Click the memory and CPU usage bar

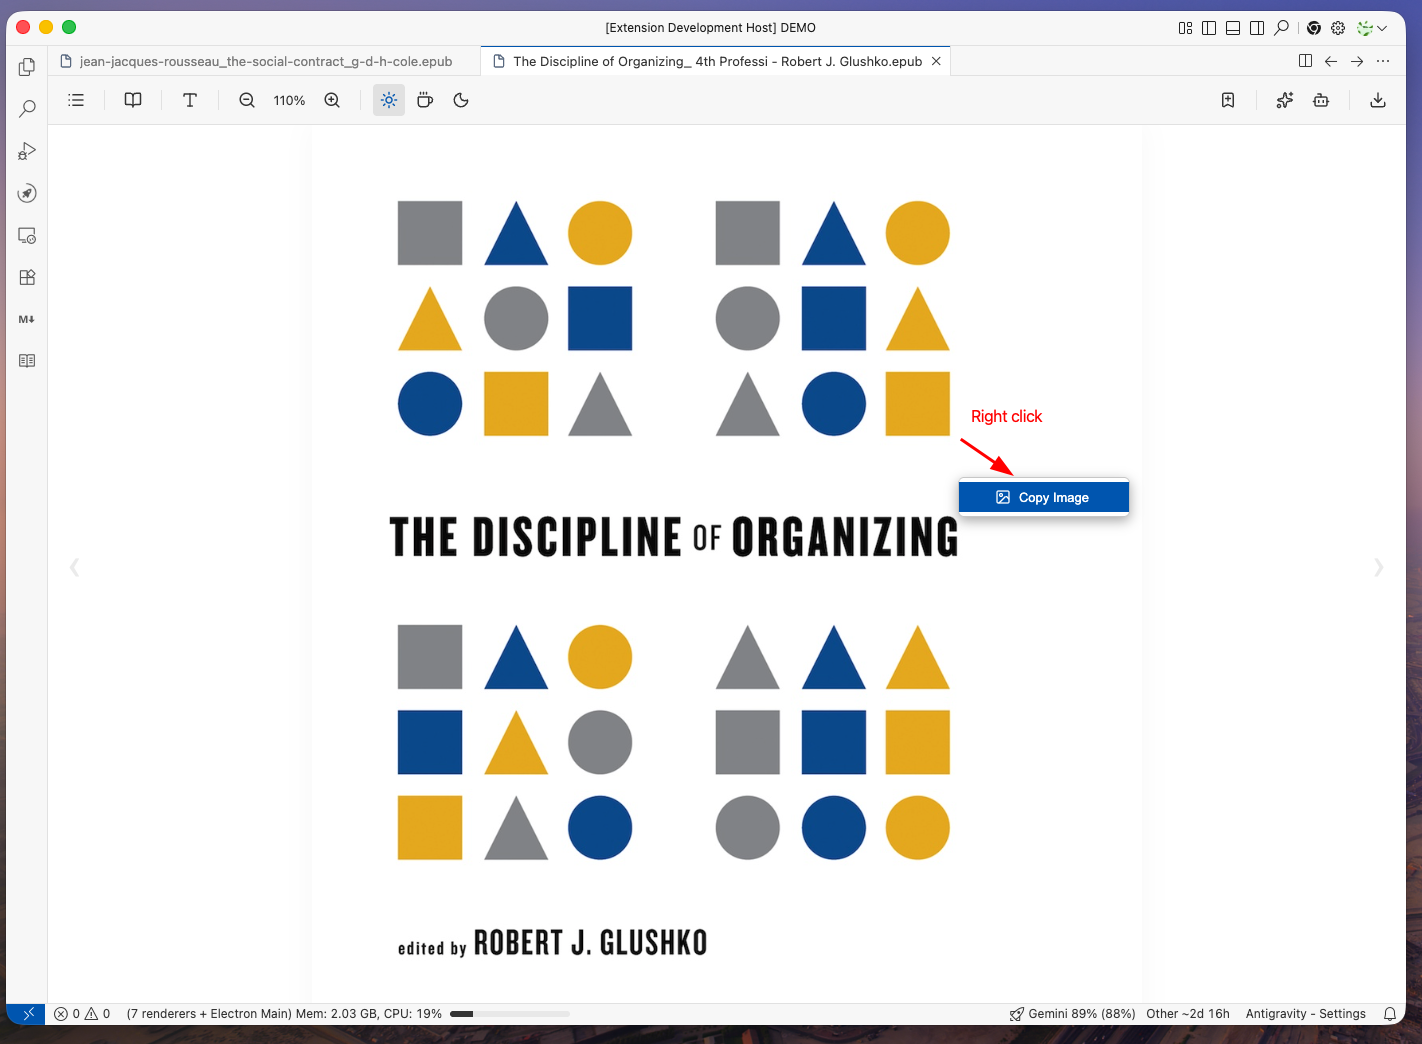pos(510,1014)
